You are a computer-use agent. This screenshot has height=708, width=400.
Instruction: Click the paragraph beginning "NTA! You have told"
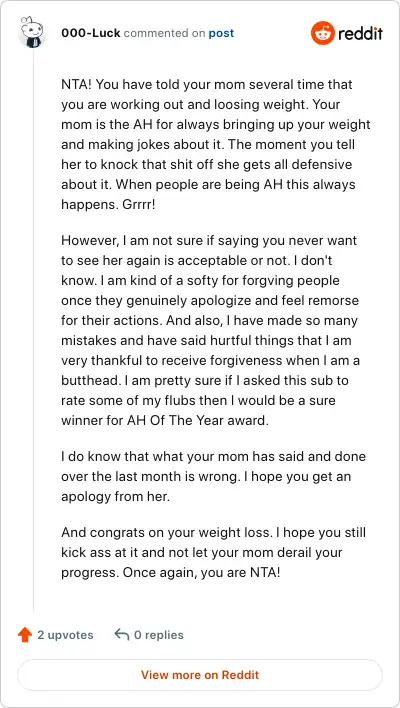pyautogui.click(x=216, y=144)
